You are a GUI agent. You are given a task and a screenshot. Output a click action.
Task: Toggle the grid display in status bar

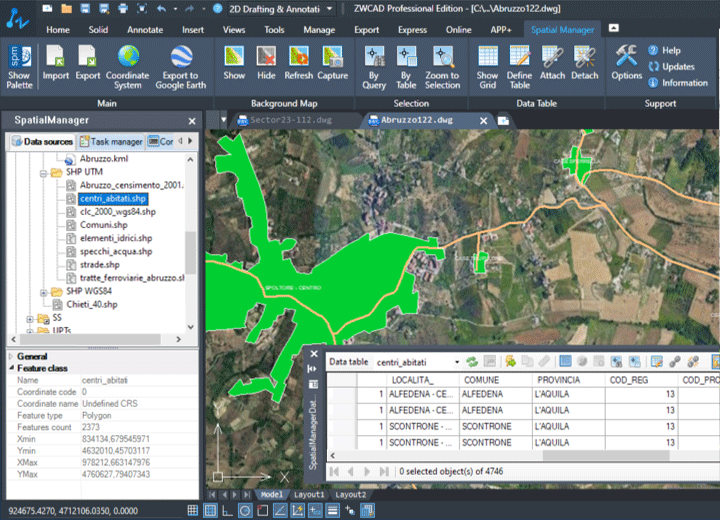tap(210, 510)
